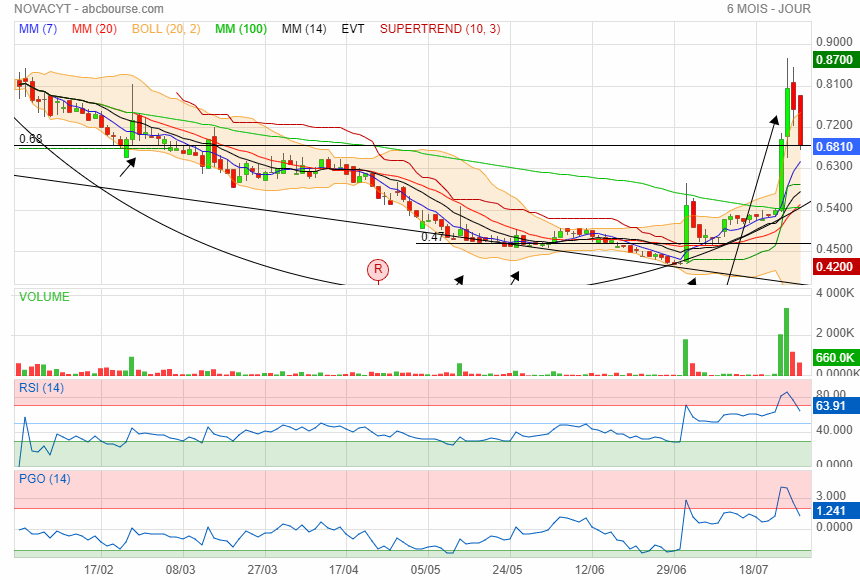The height and width of the screenshot is (580, 860).
Task: Click the EVT legend label
Action: (x=353, y=29)
